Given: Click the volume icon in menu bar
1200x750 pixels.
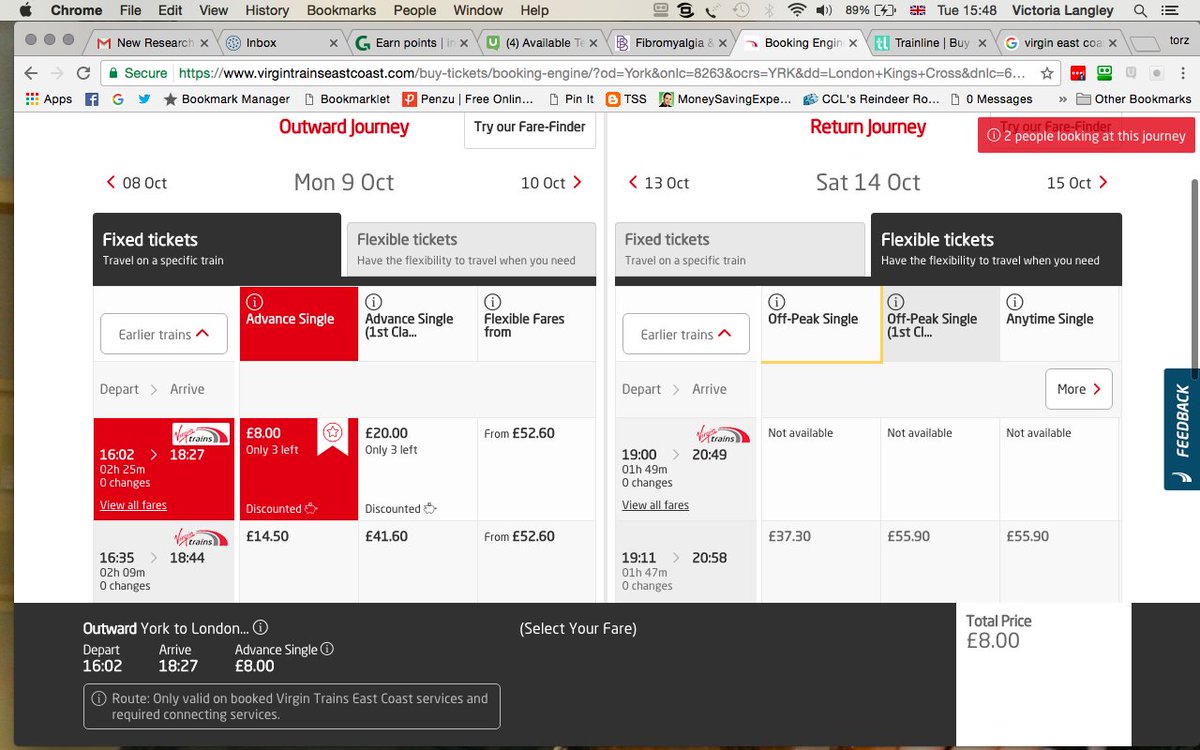Looking at the screenshot, I should pyautogui.click(x=824, y=10).
